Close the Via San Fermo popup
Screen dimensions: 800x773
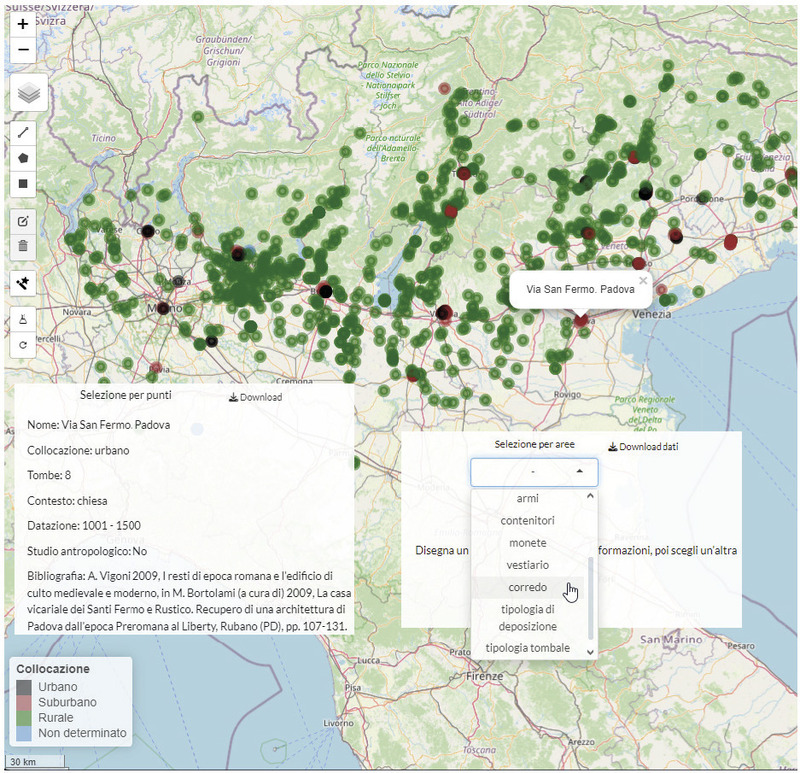[642, 281]
